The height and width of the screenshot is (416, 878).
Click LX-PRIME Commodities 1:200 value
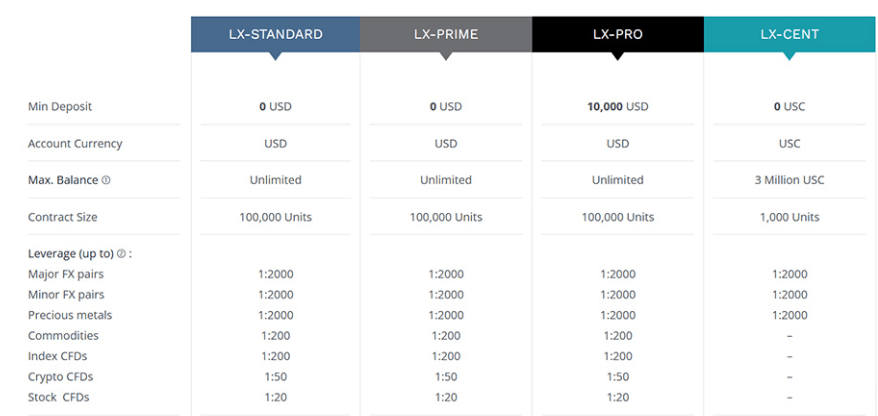[446, 336]
